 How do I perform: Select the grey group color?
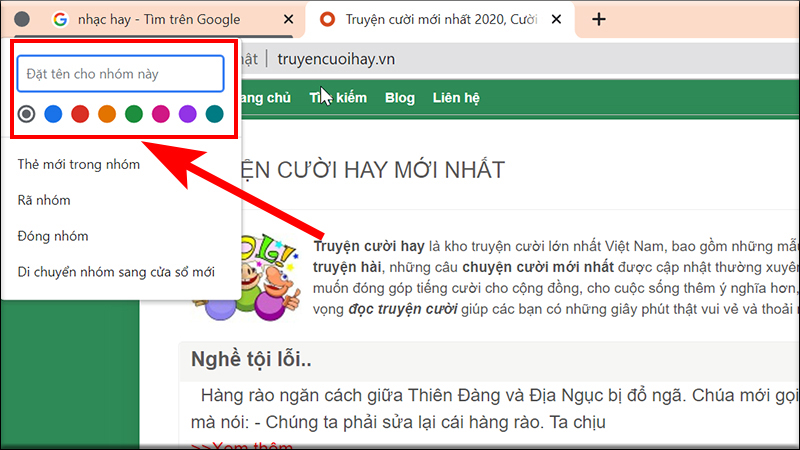27,114
